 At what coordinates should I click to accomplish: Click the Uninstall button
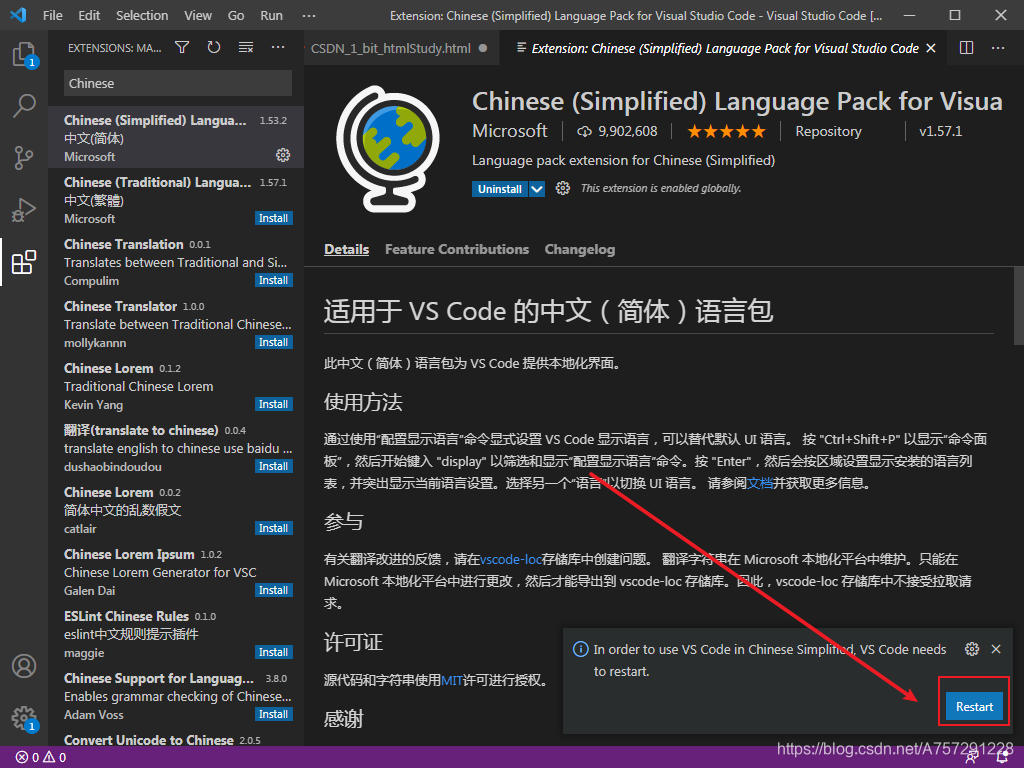click(500, 189)
